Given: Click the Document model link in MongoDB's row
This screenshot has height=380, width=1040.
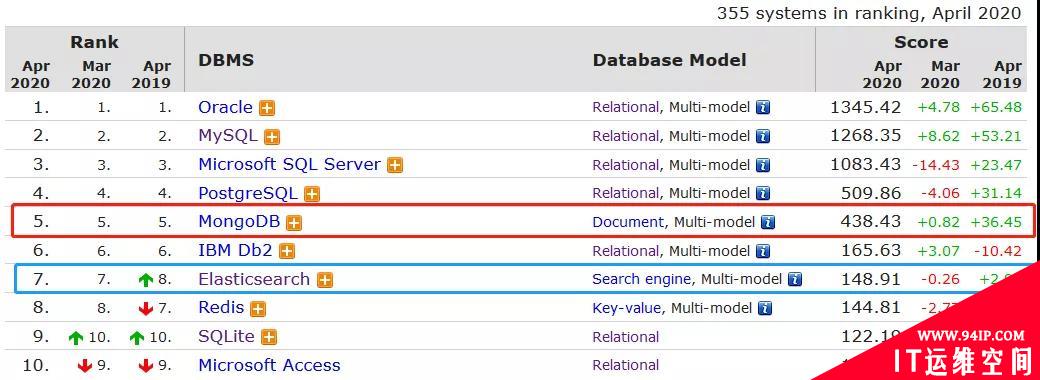Looking at the screenshot, I should pyautogui.click(x=628, y=222).
